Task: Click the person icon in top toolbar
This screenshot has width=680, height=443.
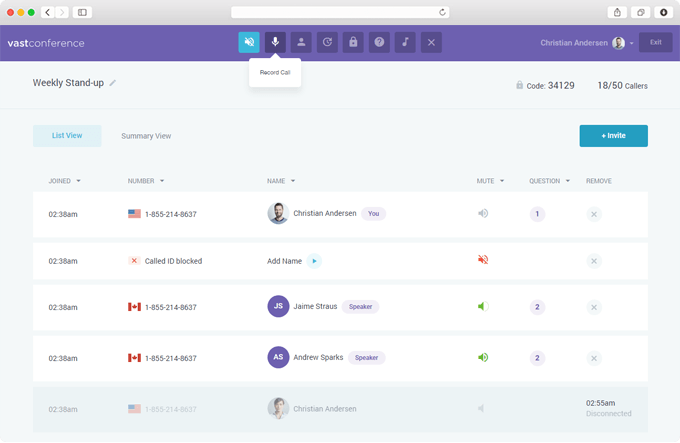Action: pos(301,42)
